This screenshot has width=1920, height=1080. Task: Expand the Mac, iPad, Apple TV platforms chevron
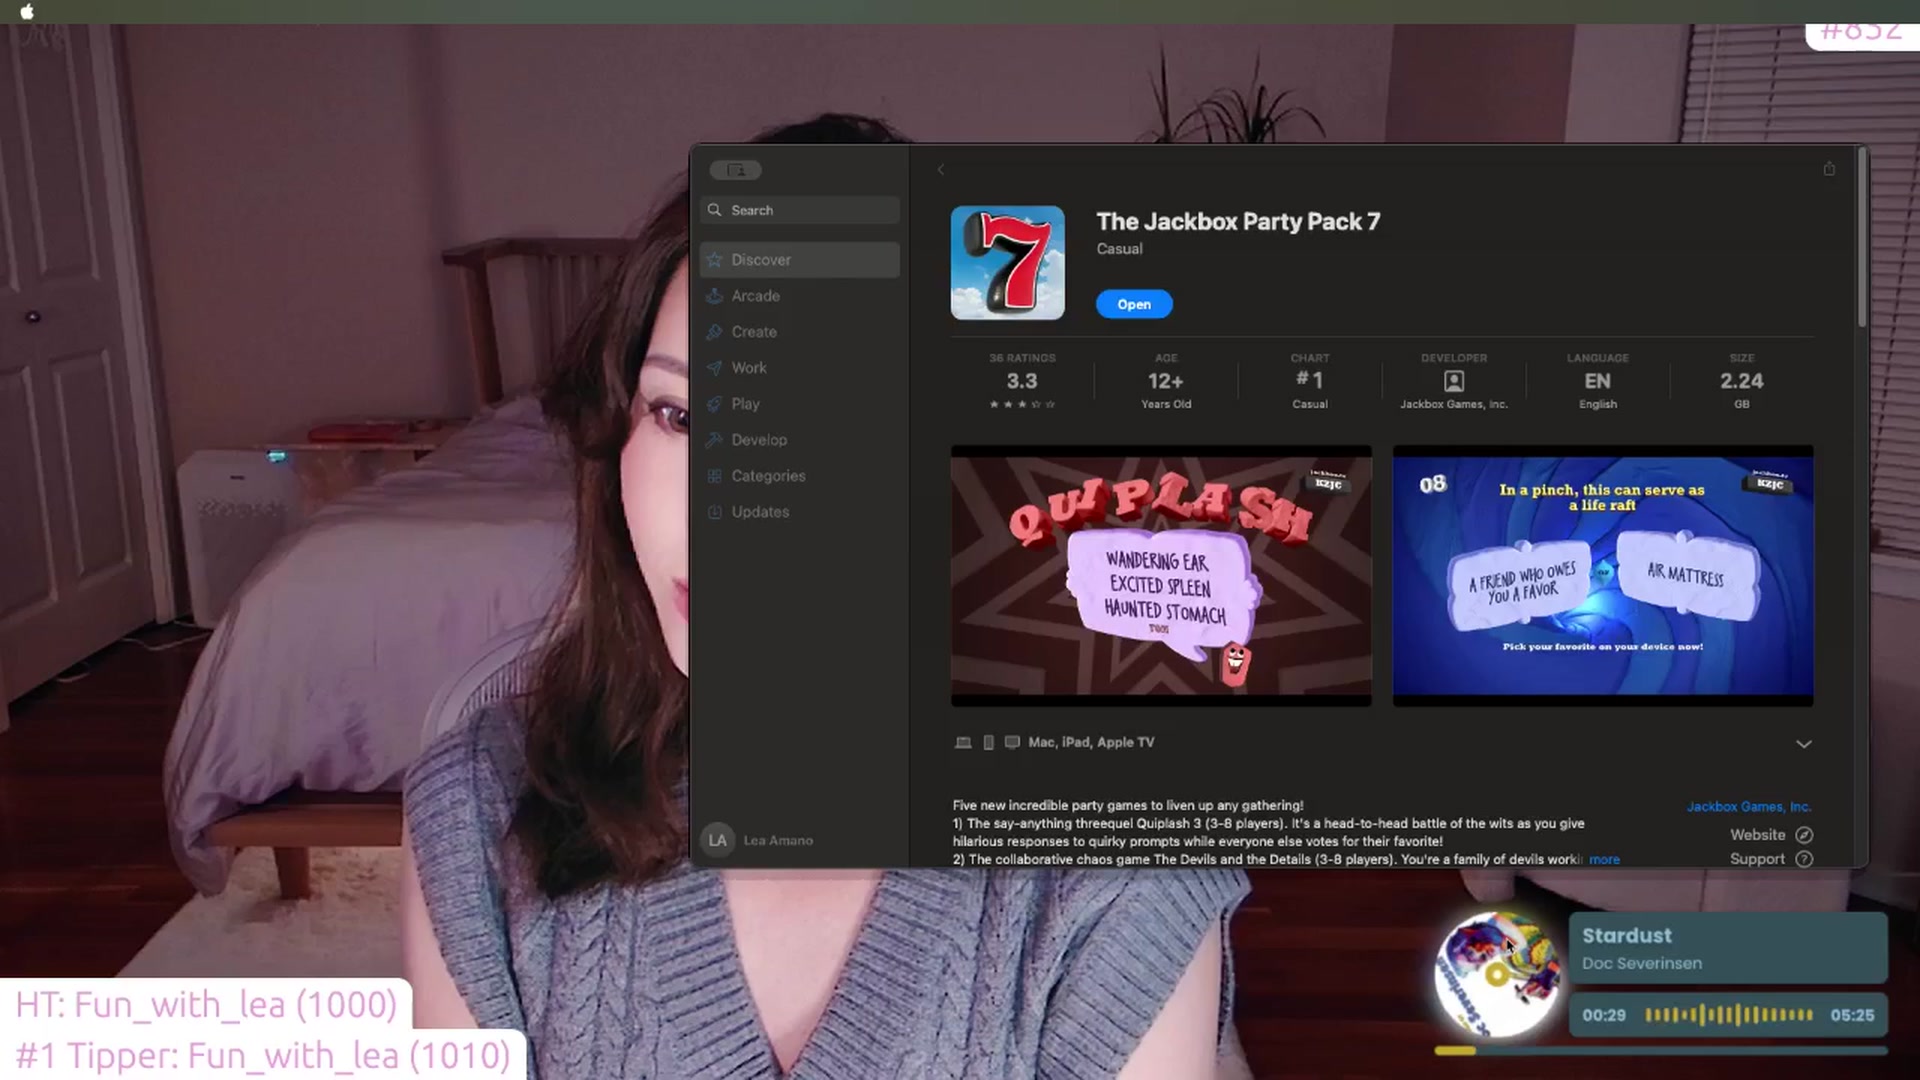click(1803, 744)
